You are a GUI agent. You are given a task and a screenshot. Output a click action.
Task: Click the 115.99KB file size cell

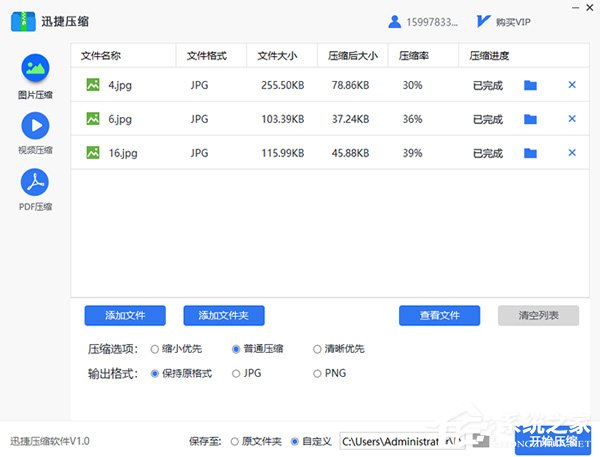tap(283, 153)
